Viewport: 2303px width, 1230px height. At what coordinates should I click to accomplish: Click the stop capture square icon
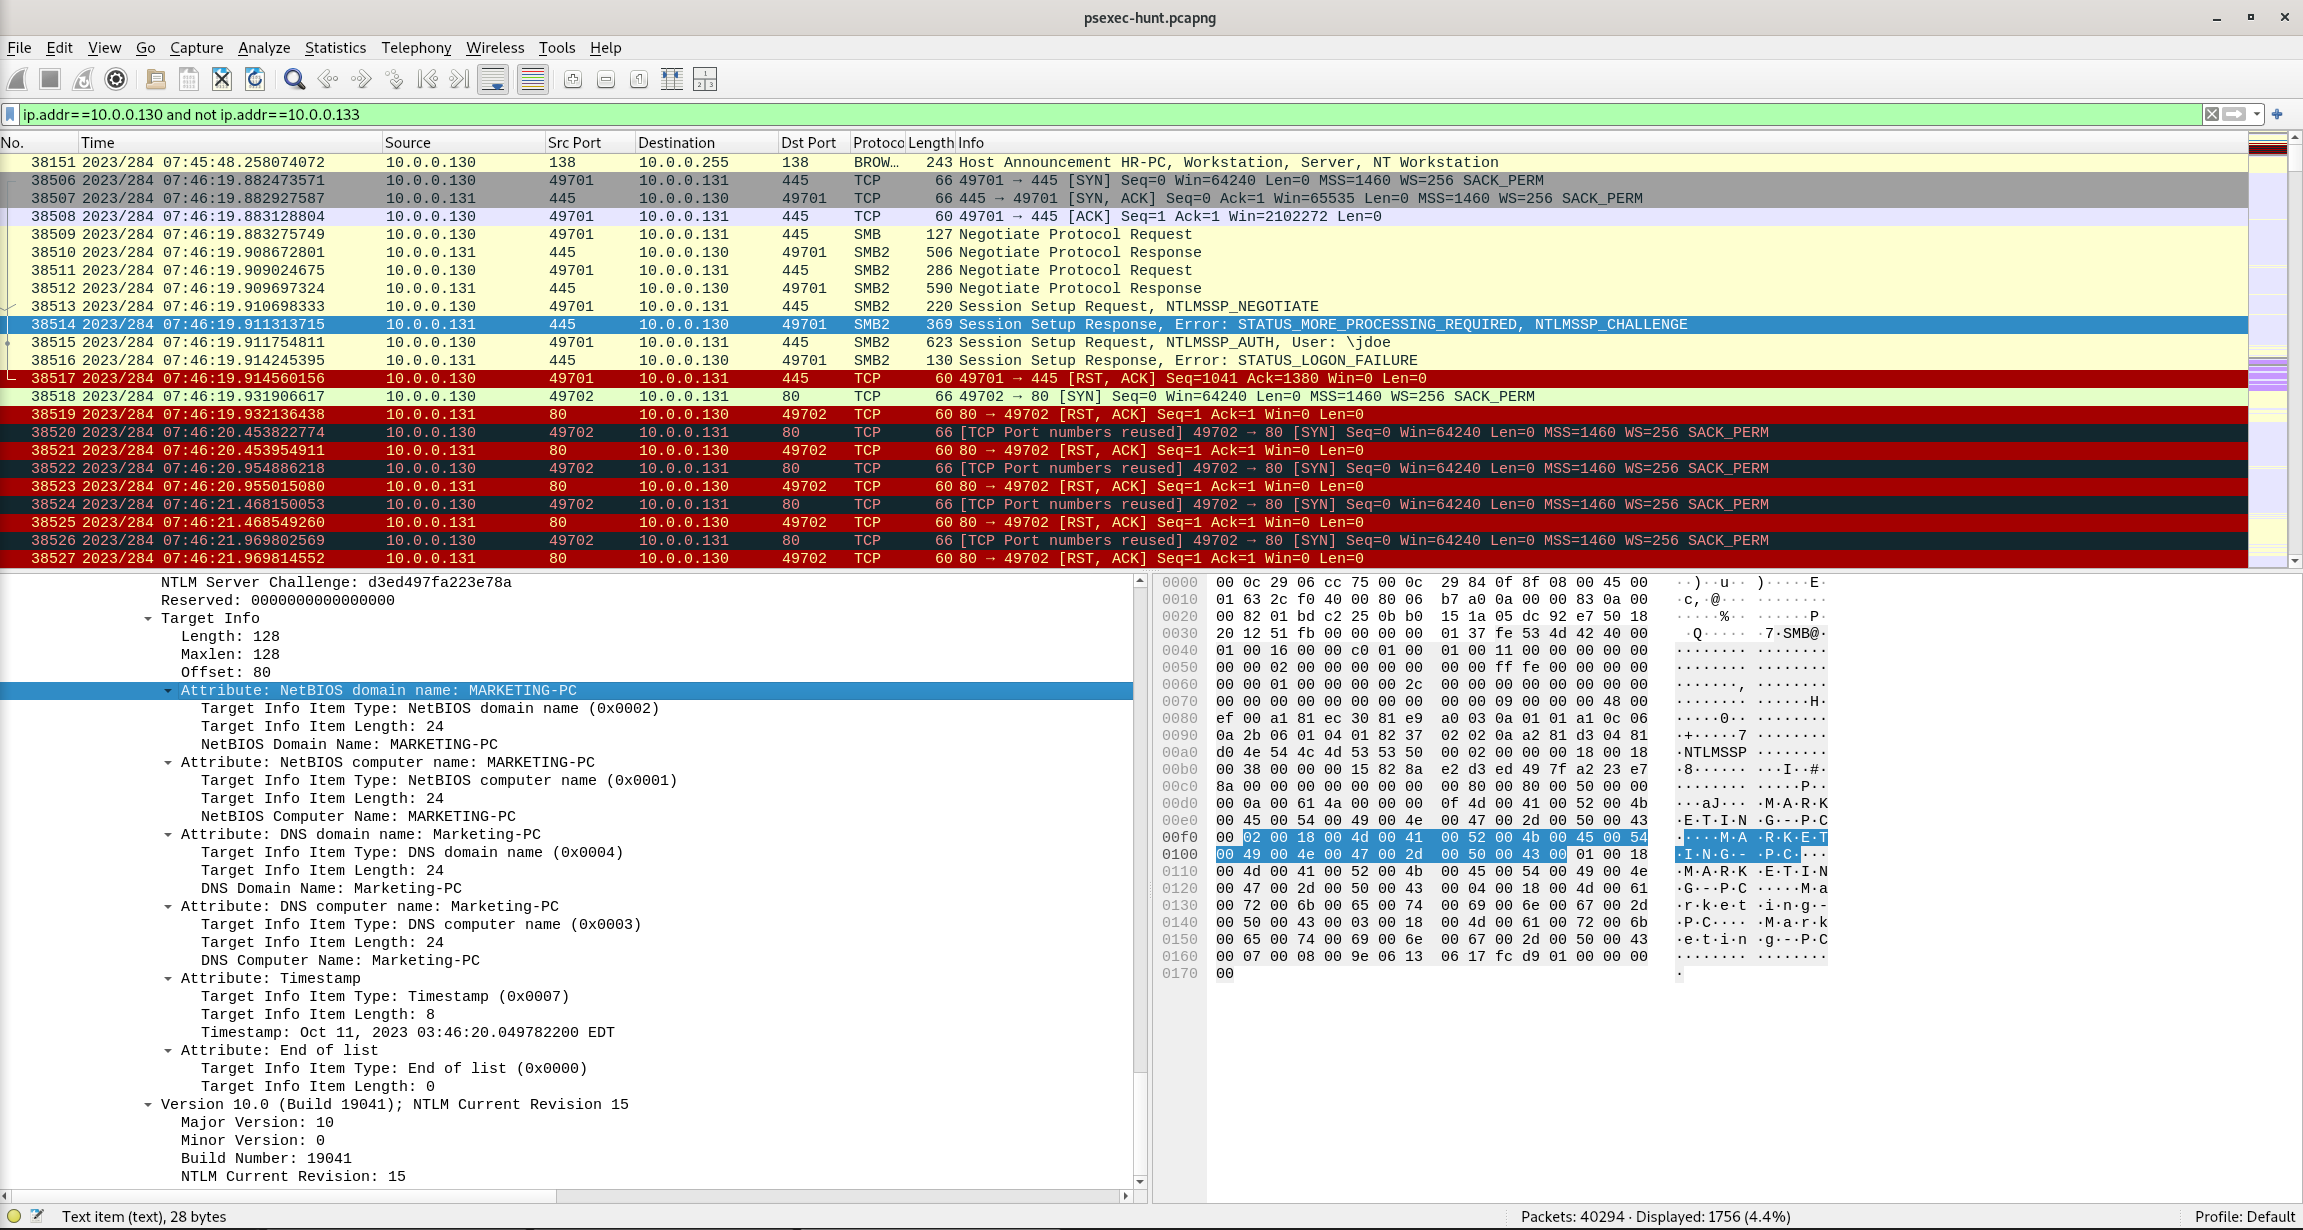click(50, 80)
